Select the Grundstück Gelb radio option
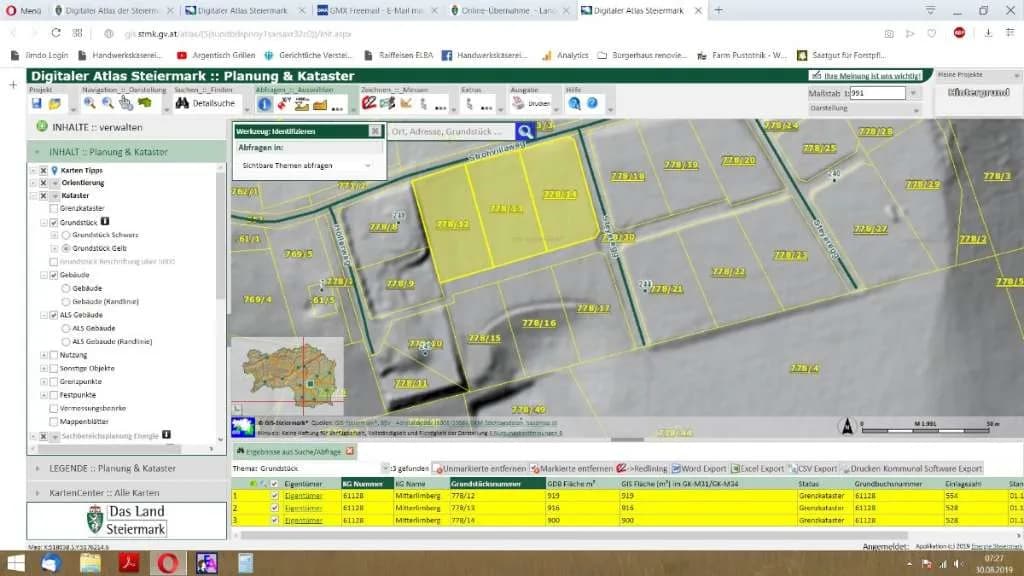 66,248
